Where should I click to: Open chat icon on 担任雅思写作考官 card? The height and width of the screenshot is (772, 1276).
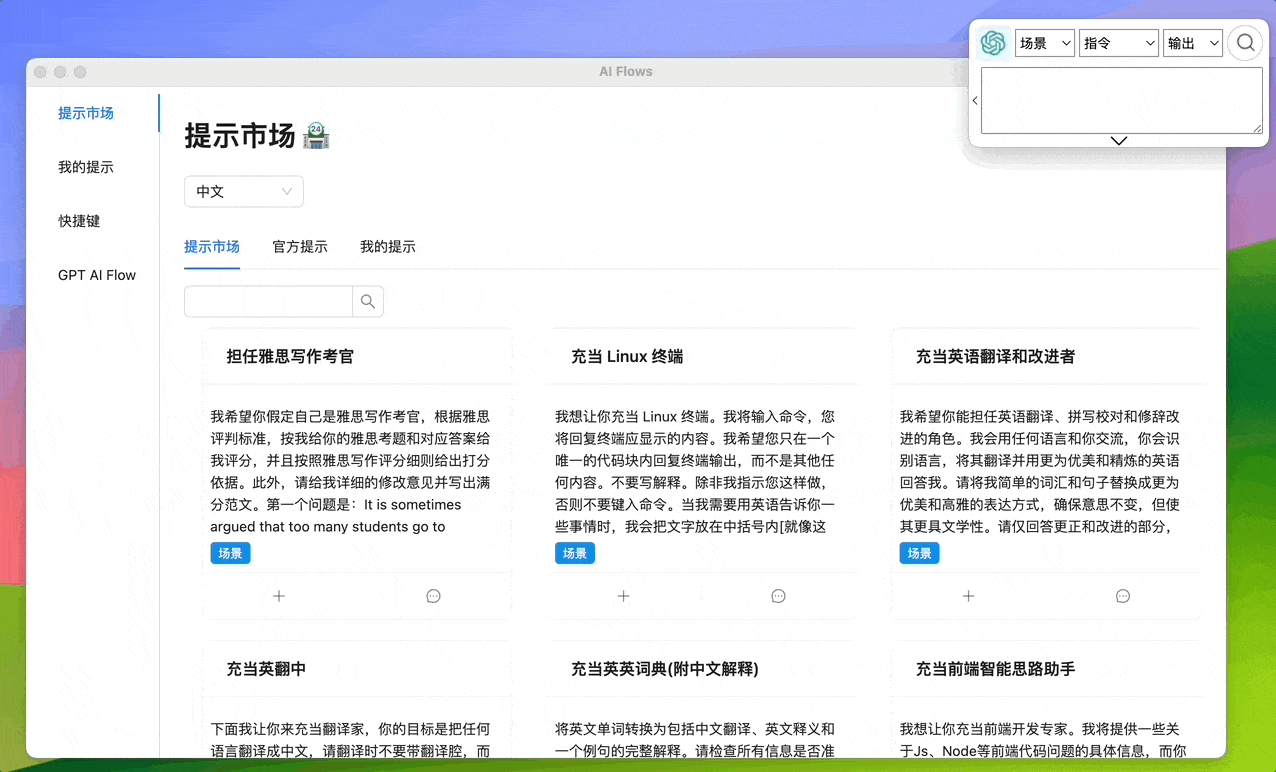click(434, 596)
